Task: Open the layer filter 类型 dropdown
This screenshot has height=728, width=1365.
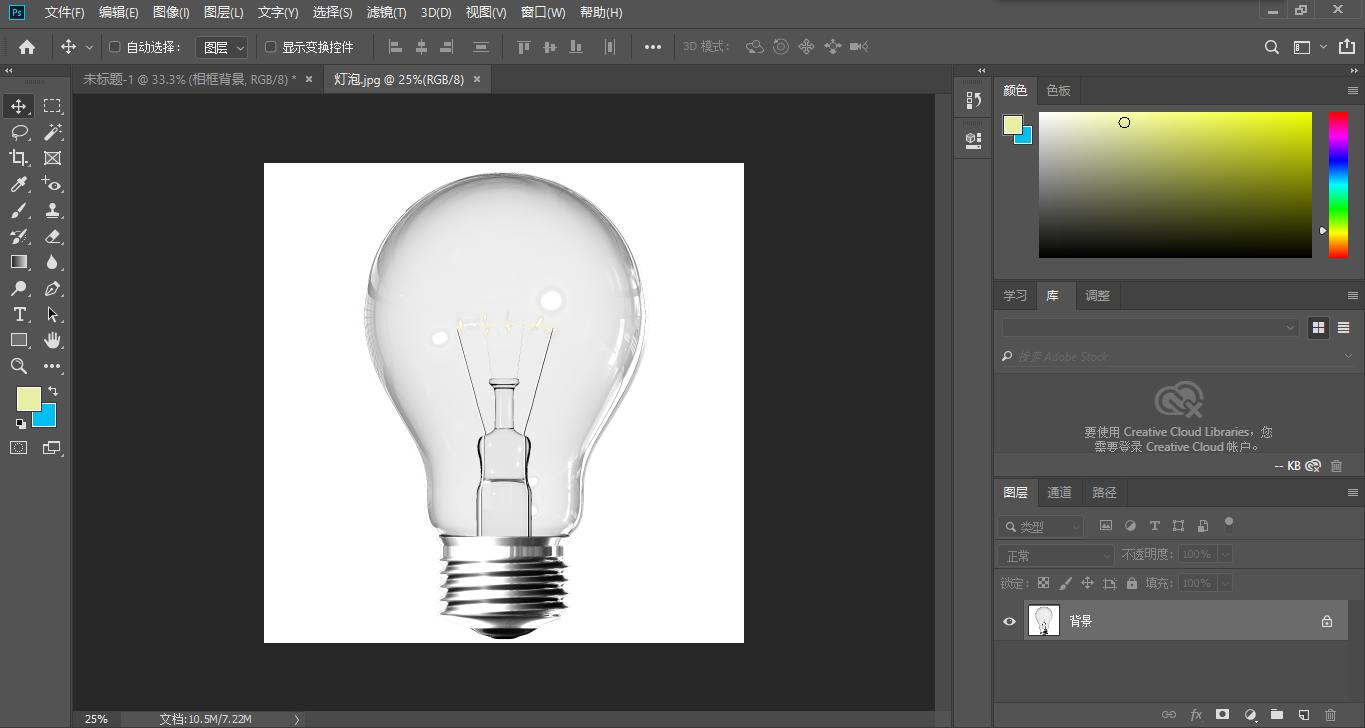Action: (1041, 526)
